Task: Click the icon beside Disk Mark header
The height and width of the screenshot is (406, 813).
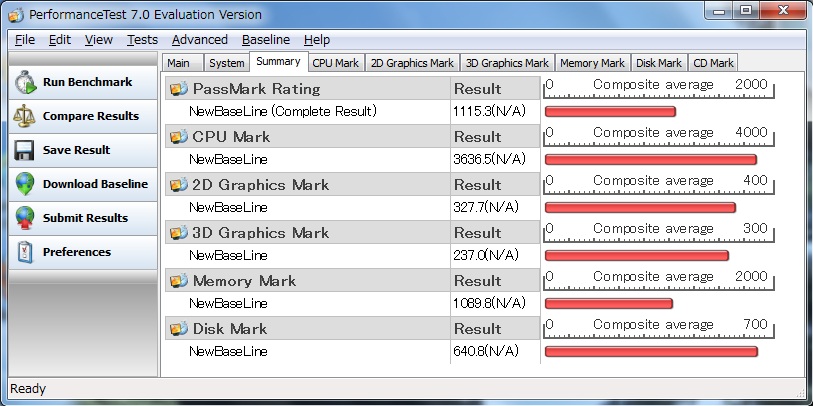Action: click(x=179, y=329)
